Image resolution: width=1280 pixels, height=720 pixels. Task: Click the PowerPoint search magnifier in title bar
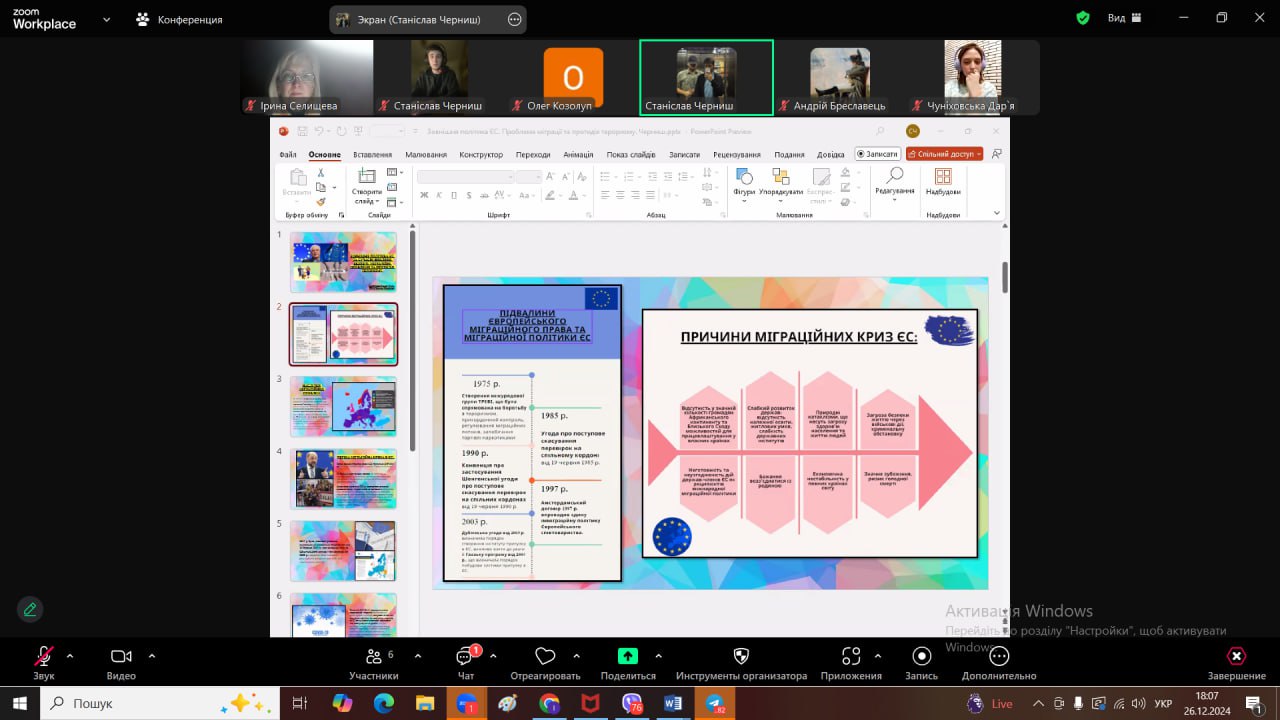[x=880, y=131]
